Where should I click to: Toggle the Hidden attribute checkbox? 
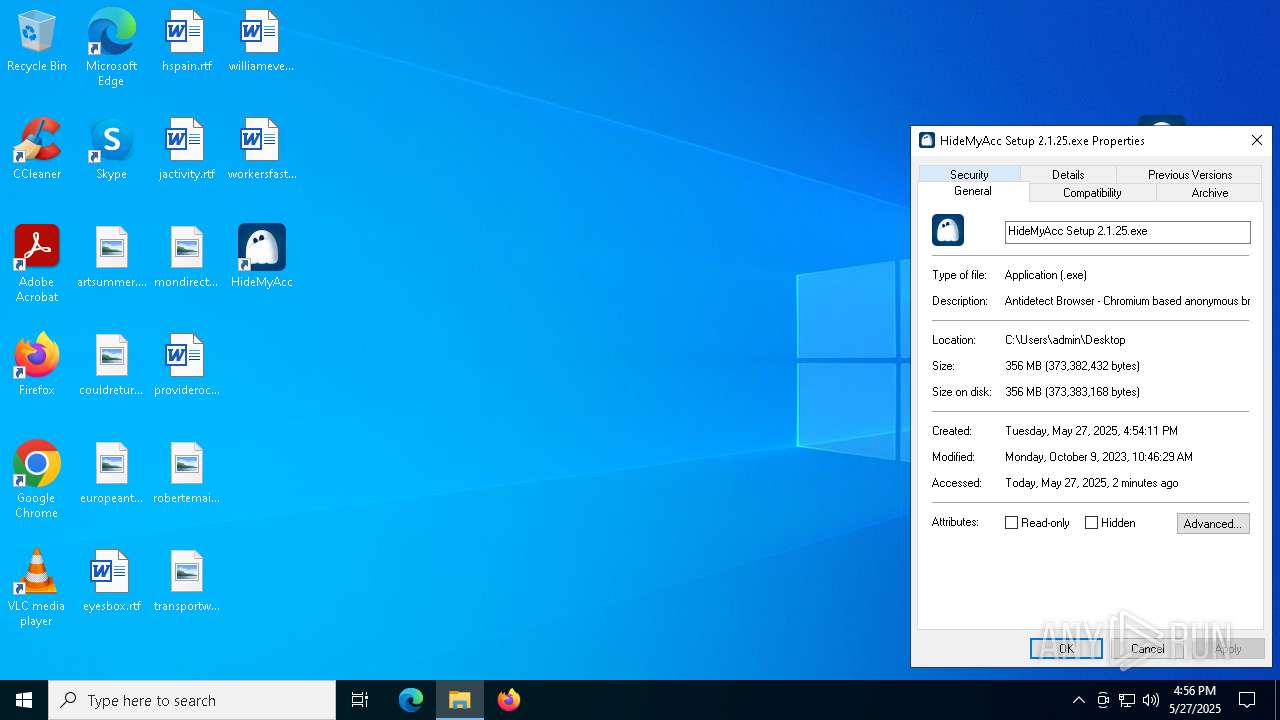pos(1091,523)
